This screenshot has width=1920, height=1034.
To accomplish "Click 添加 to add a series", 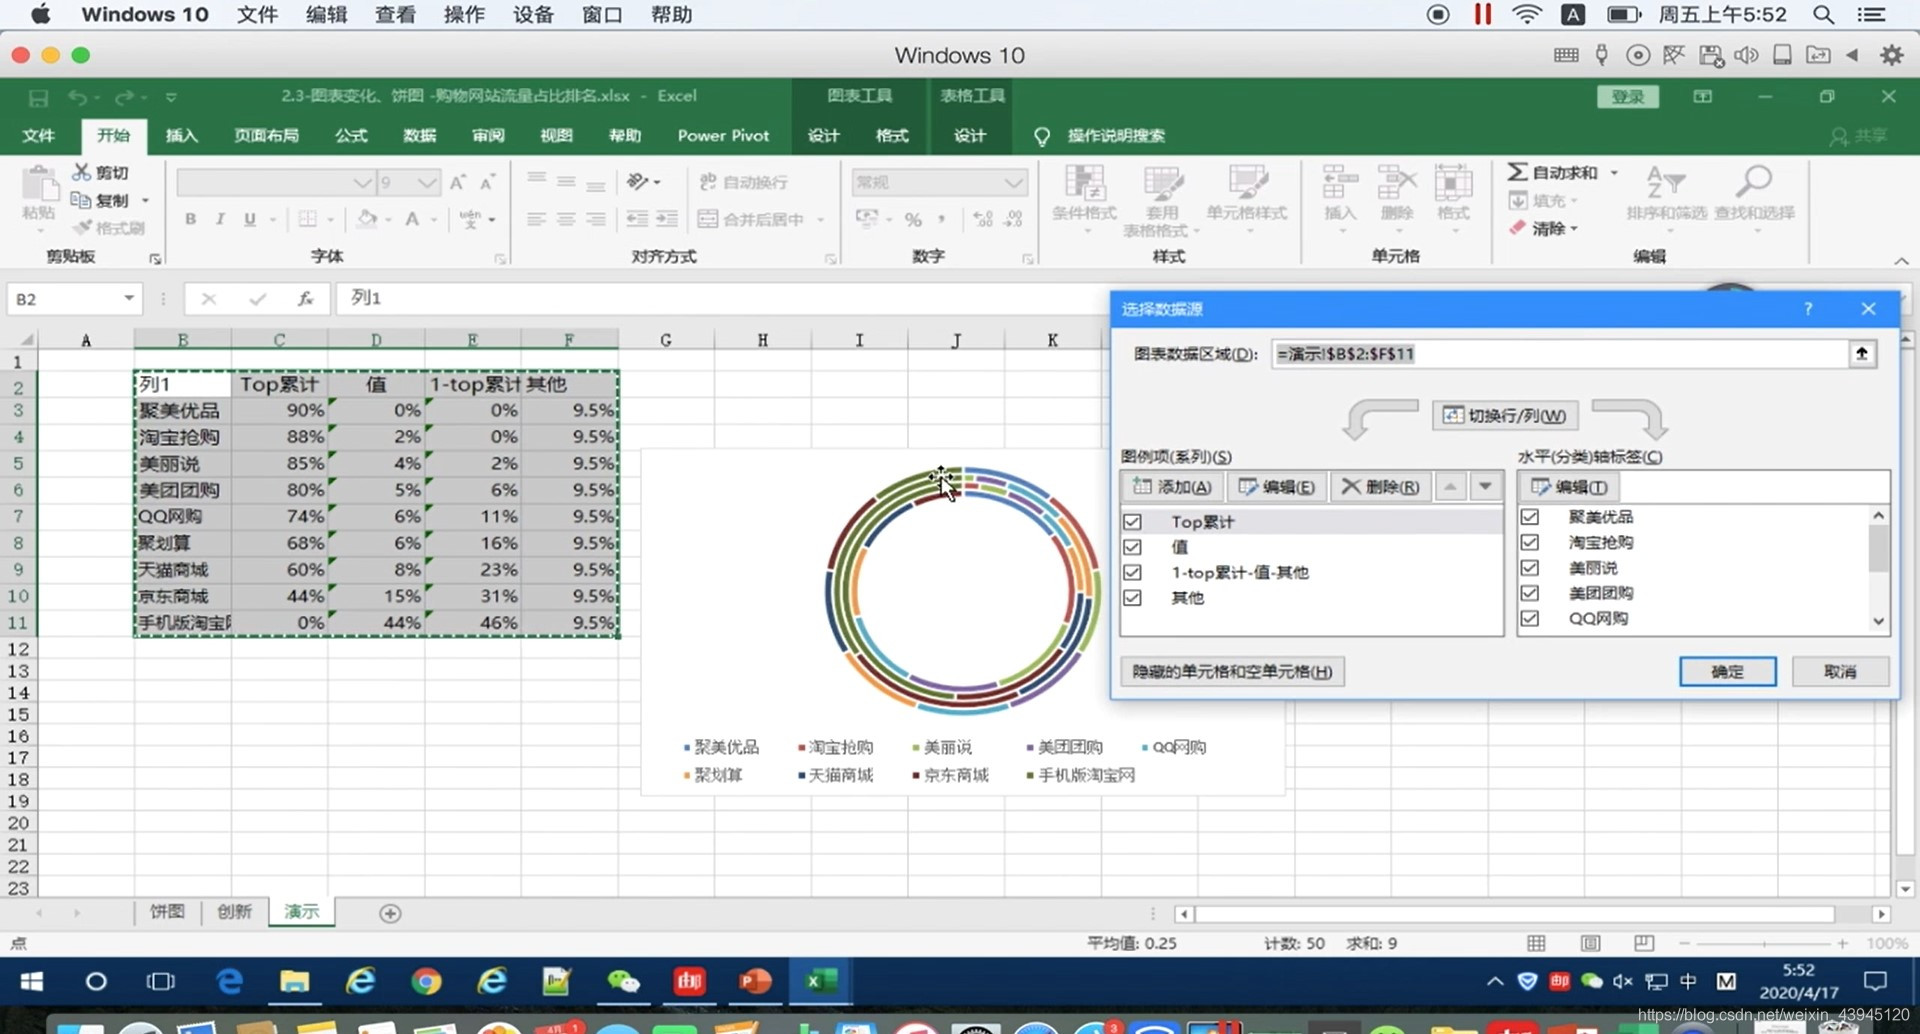I will (1172, 487).
